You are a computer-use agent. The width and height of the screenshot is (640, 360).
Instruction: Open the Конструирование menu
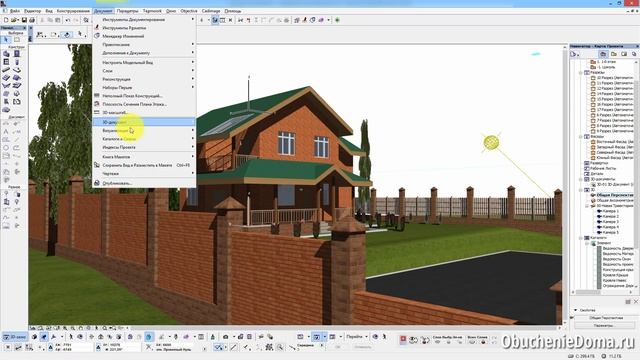click(x=73, y=11)
